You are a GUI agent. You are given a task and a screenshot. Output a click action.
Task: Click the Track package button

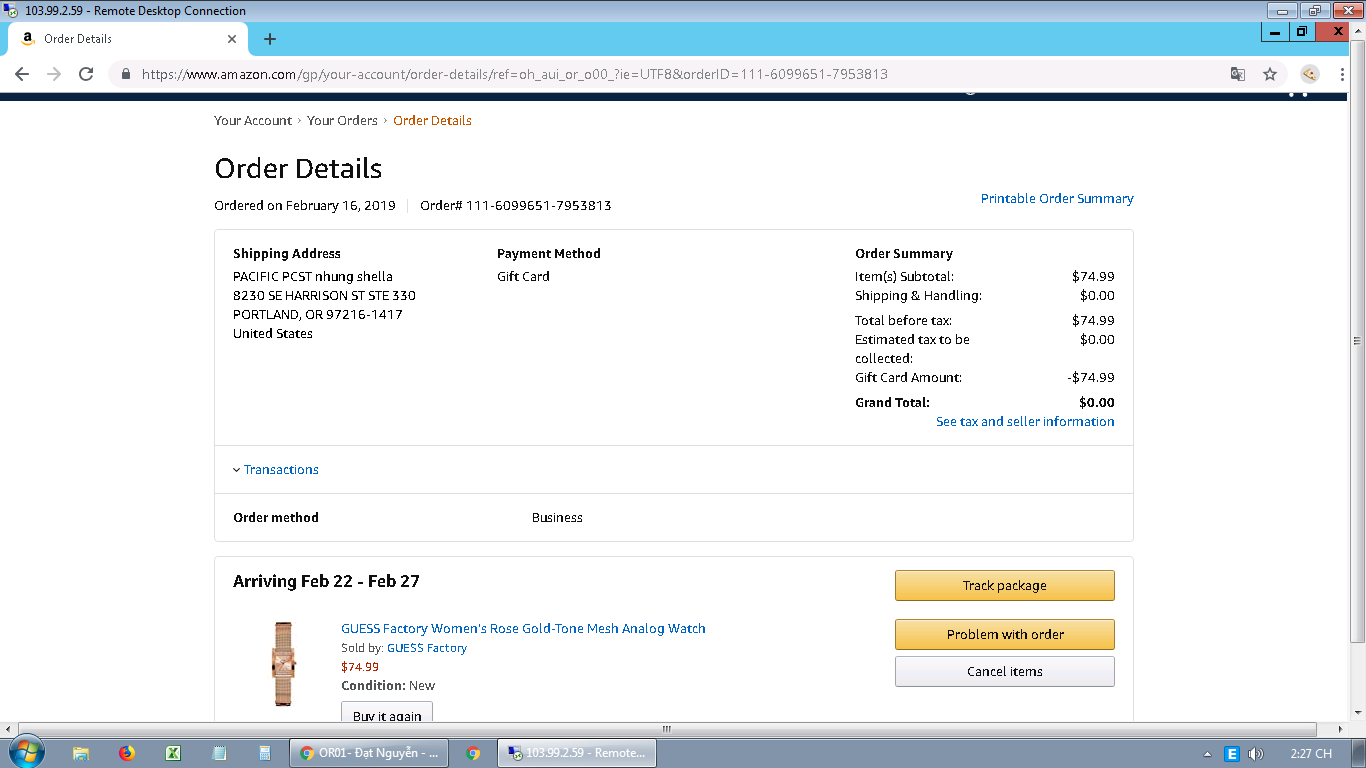(1004, 586)
